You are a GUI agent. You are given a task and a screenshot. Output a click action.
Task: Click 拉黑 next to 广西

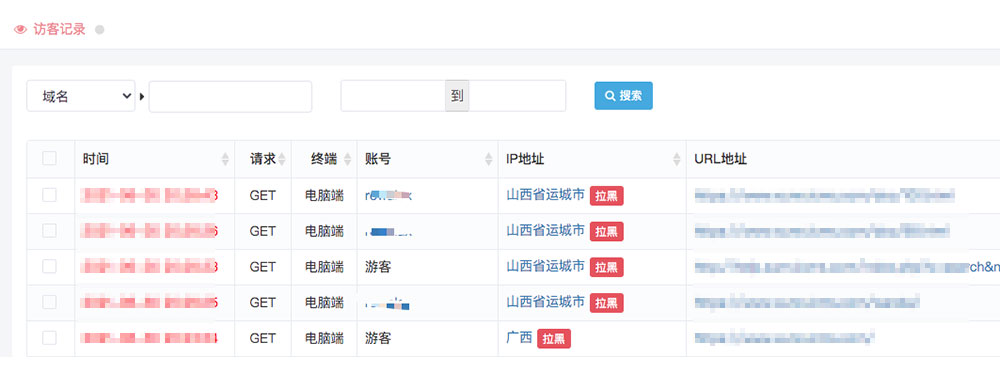pos(554,339)
